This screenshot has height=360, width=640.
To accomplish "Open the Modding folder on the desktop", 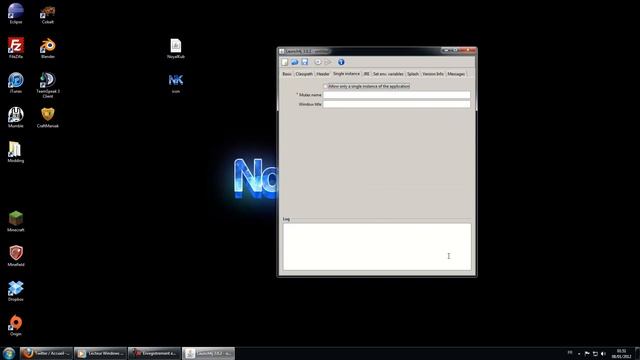I will coord(16,152).
